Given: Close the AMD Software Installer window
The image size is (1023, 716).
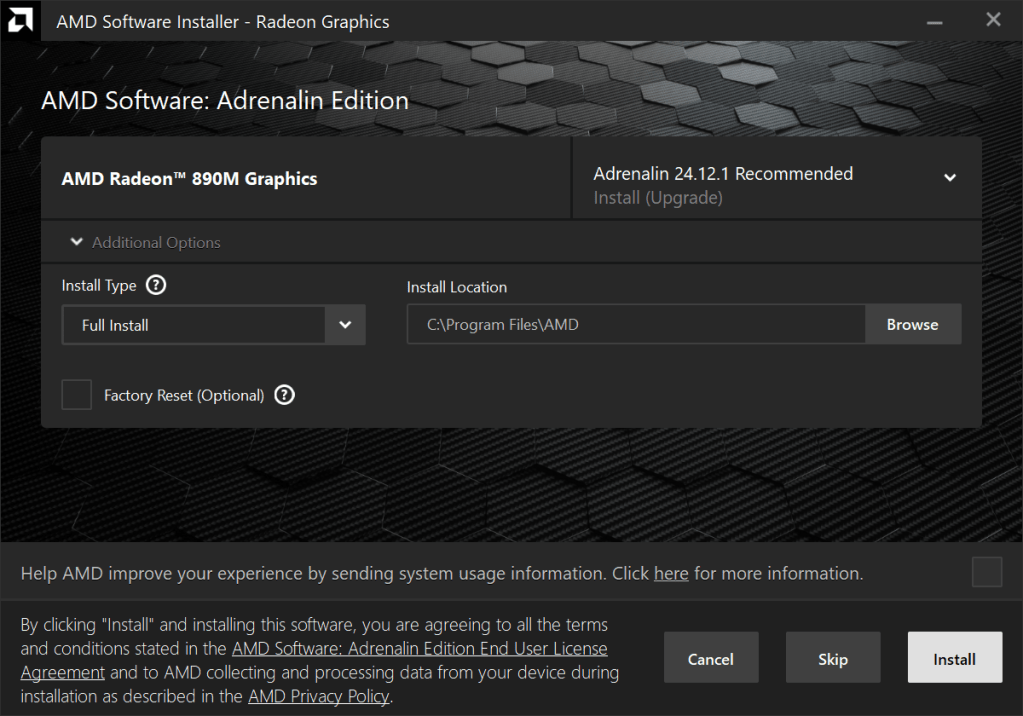Looking at the screenshot, I should click(993, 20).
